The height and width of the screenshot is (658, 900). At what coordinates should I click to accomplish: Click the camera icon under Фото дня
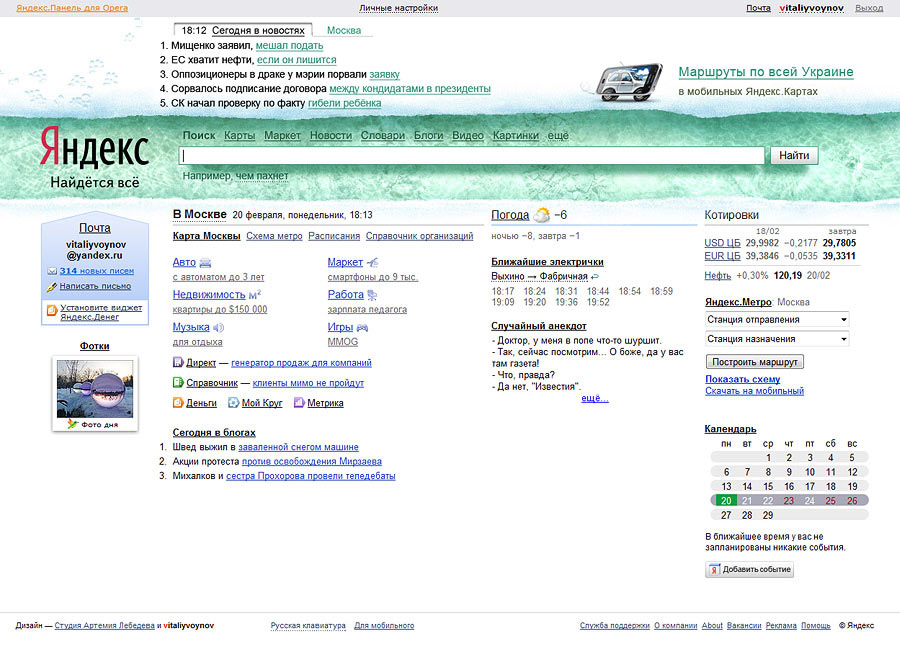tap(72, 424)
